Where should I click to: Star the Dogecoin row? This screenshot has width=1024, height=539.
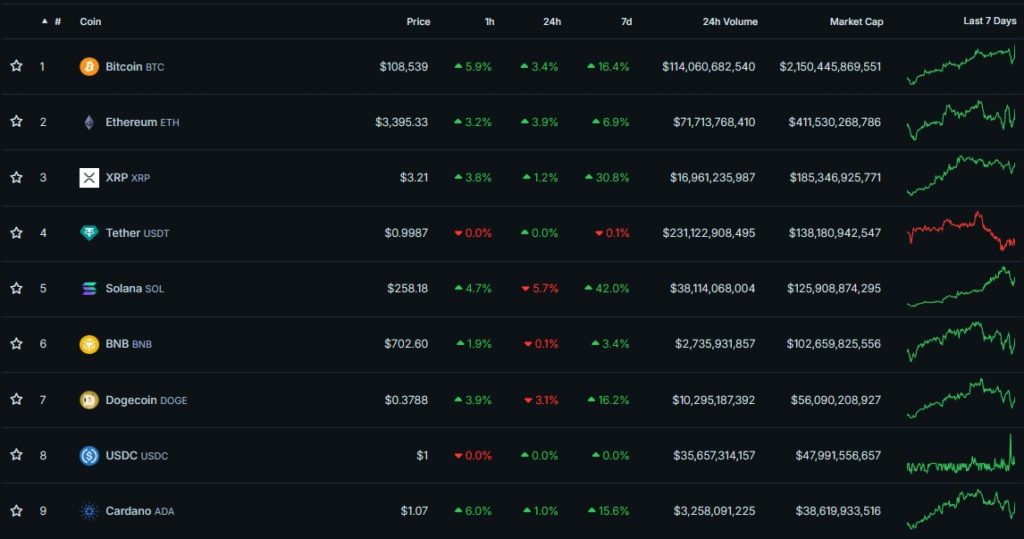pyautogui.click(x=16, y=399)
